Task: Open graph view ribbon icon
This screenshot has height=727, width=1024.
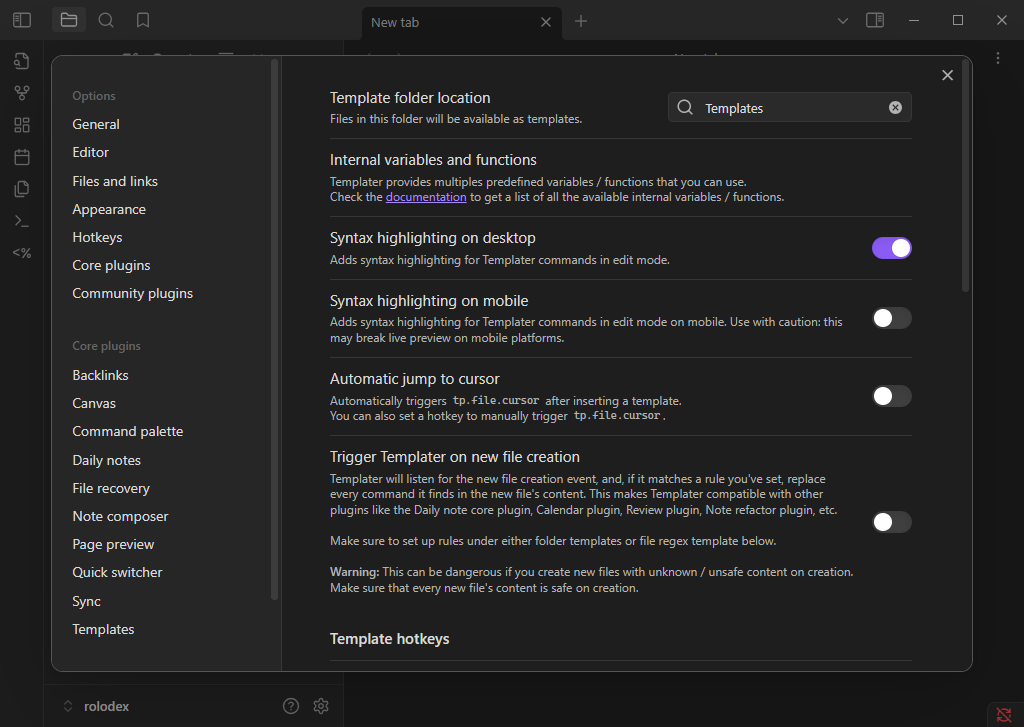Action: point(22,93)
